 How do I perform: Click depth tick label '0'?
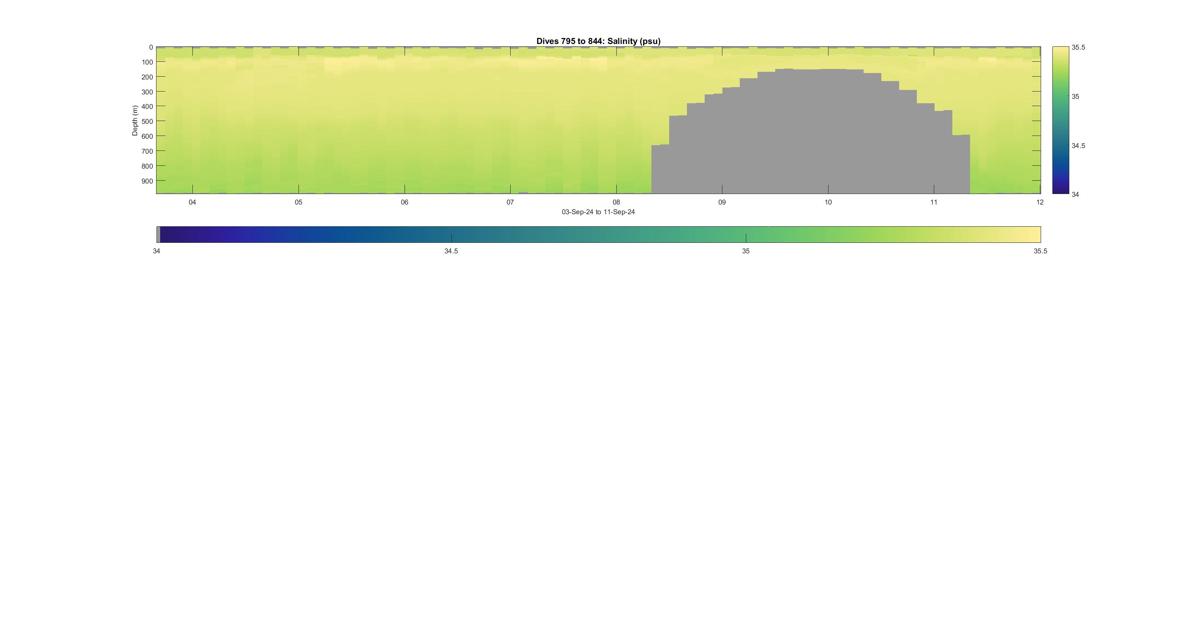click(151, 47)
